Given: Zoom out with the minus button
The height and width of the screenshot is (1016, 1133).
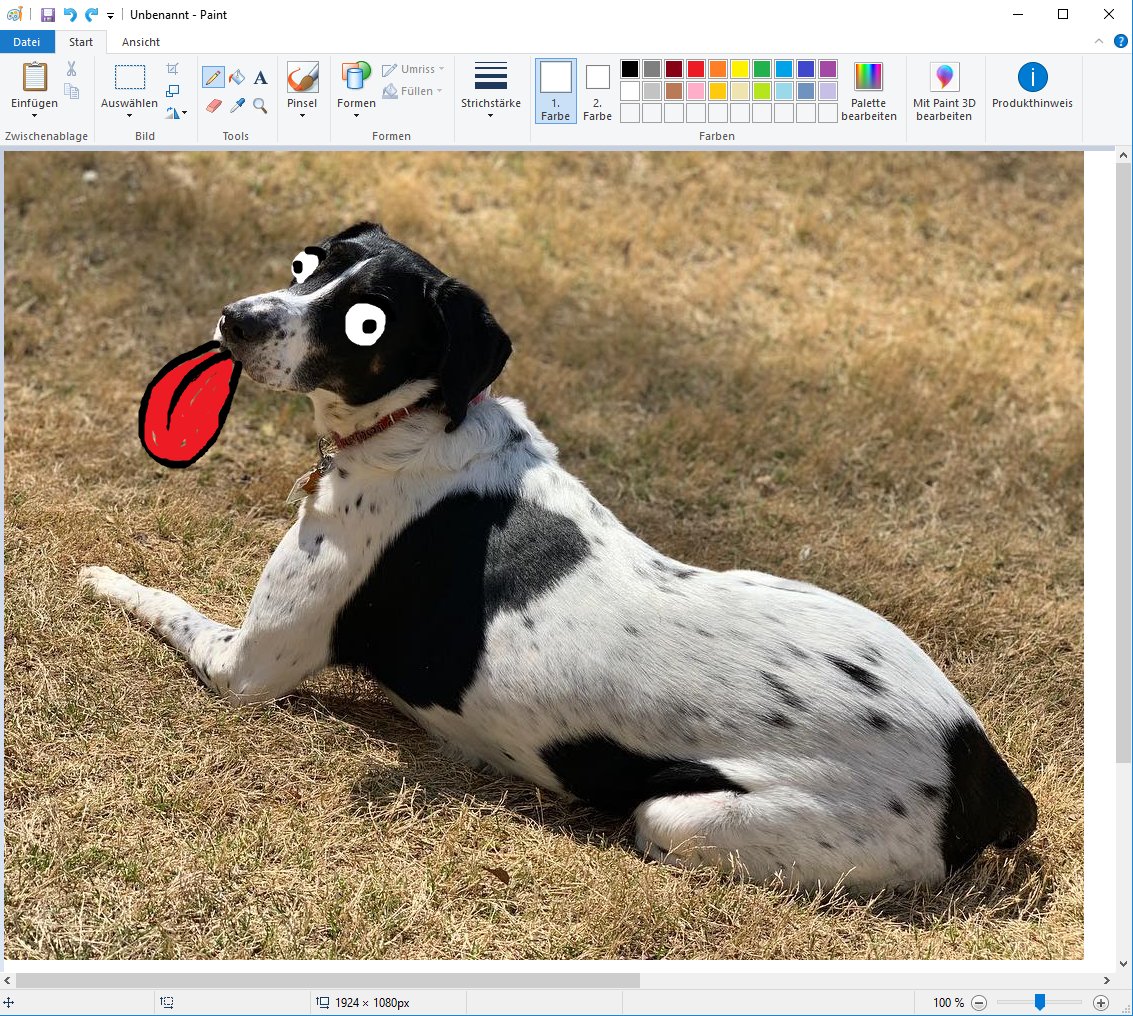Looking at the screenshot, I should tap(979, 1002).
